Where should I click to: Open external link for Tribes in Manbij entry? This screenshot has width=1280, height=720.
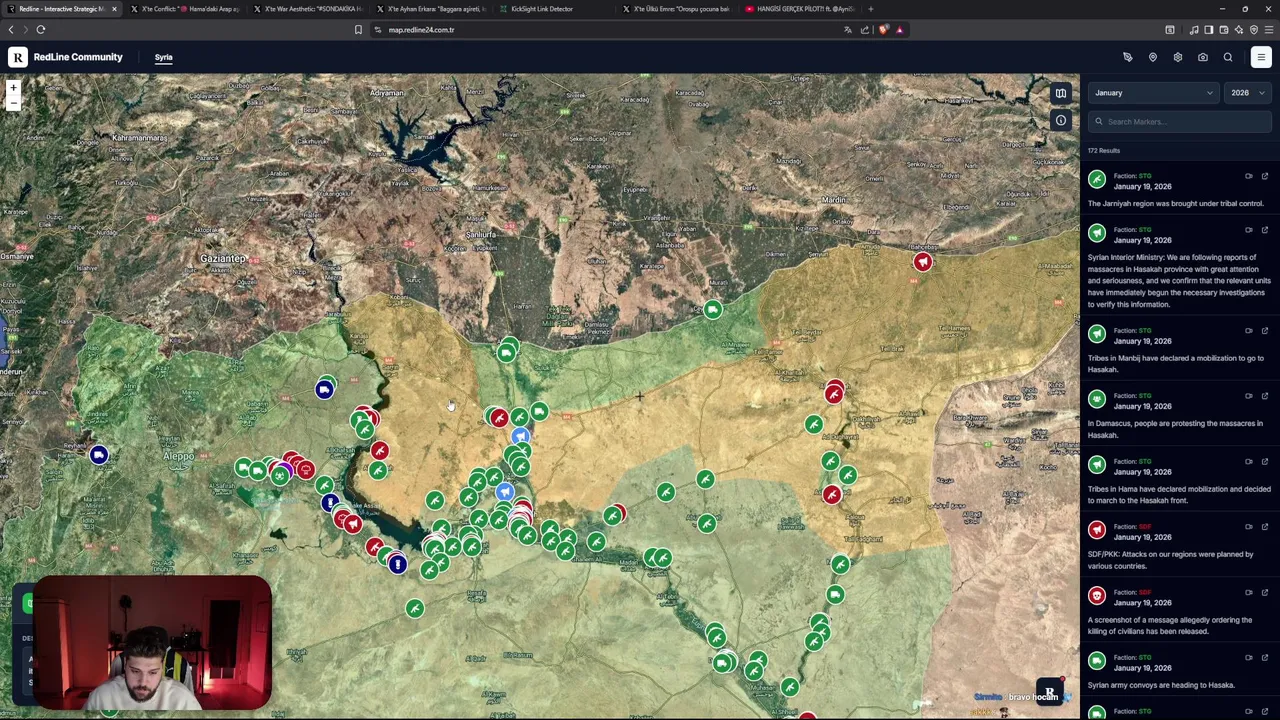point(1265,330)
